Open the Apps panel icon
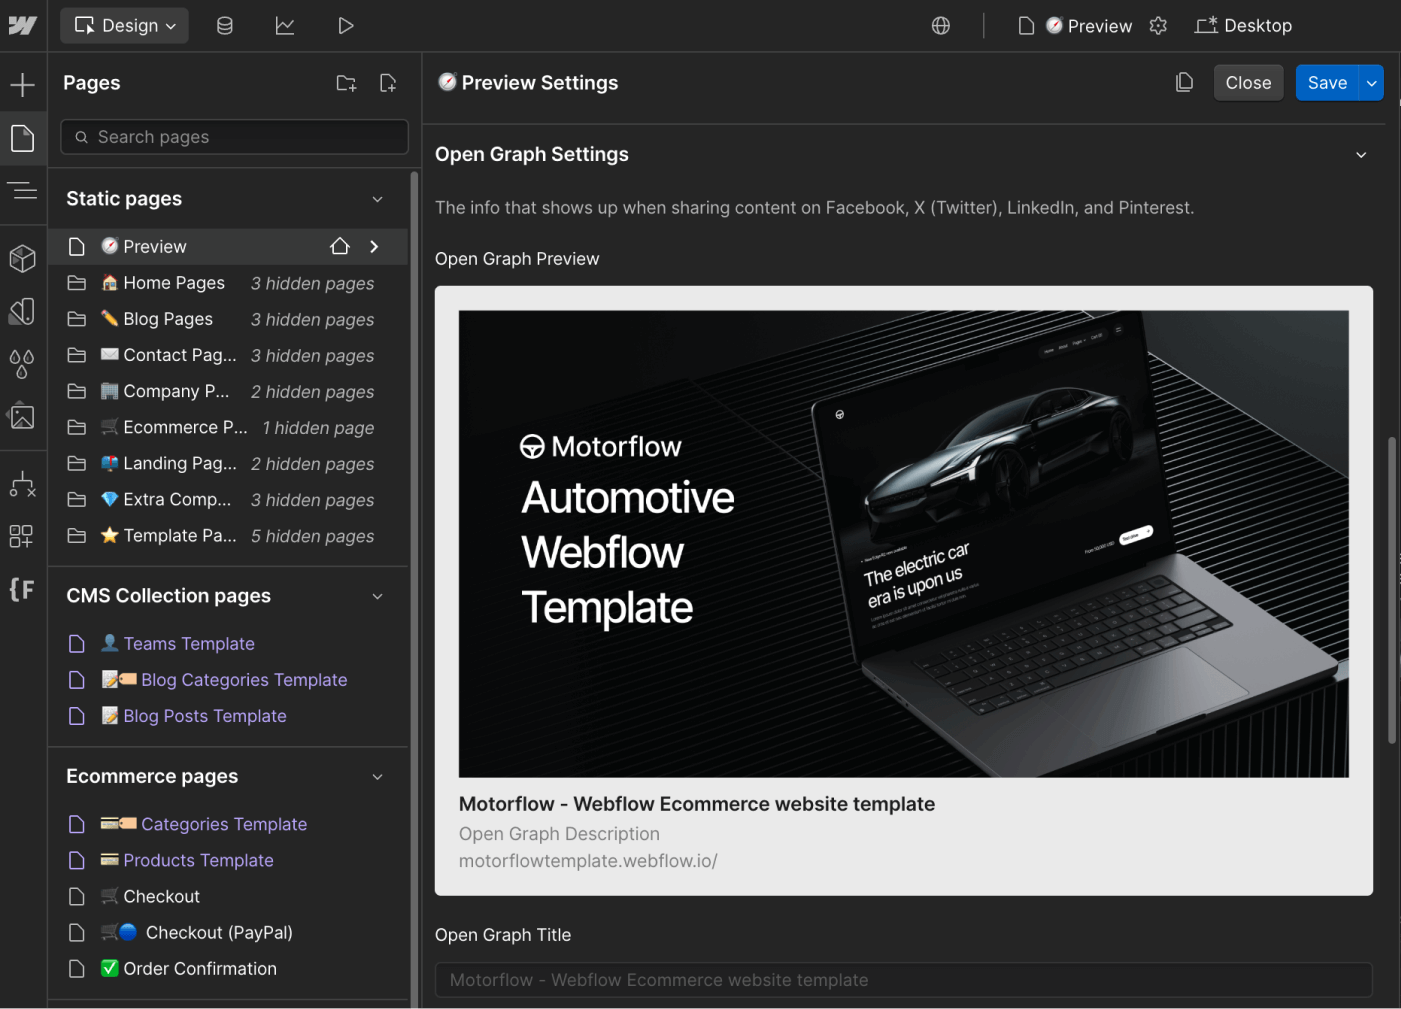 click(23, 535)
